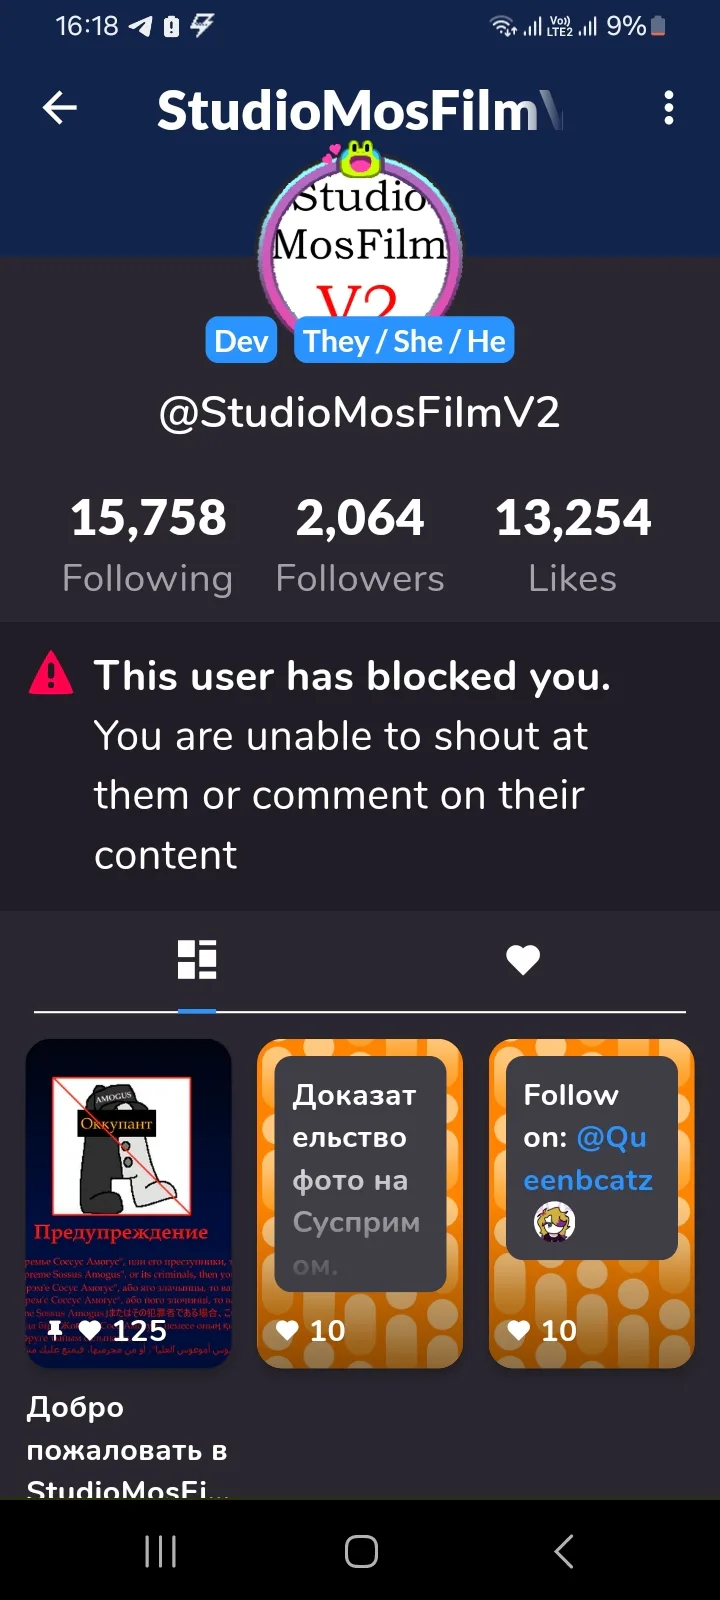This screenshot has width=720, height=1600.
Task: Open the three-dot overflow menu
Action: 669,108
